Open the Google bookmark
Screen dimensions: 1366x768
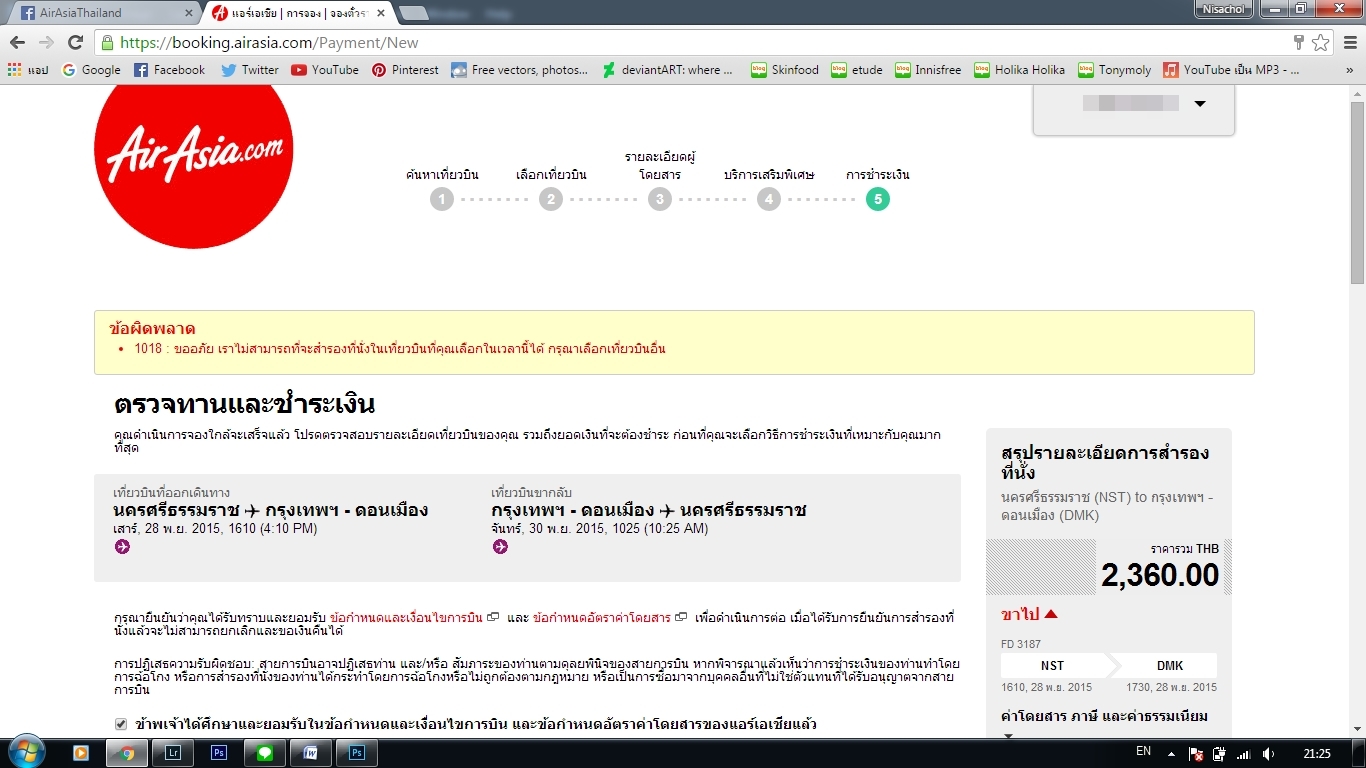(91, 70)
